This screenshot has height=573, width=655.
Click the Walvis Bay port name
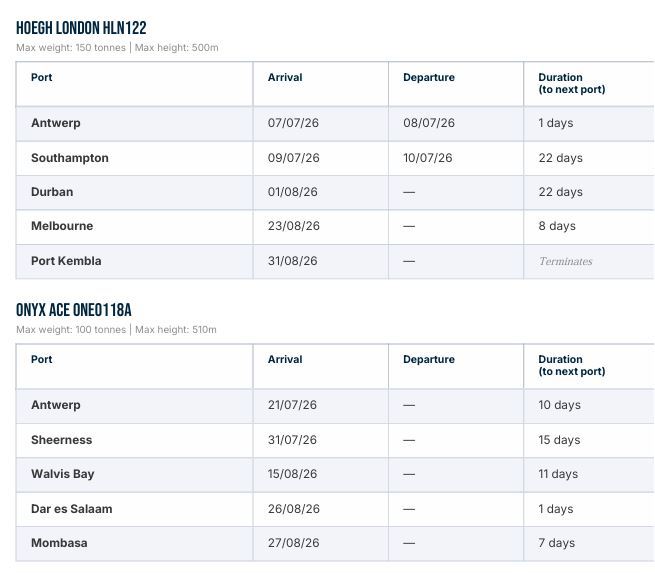63,474
